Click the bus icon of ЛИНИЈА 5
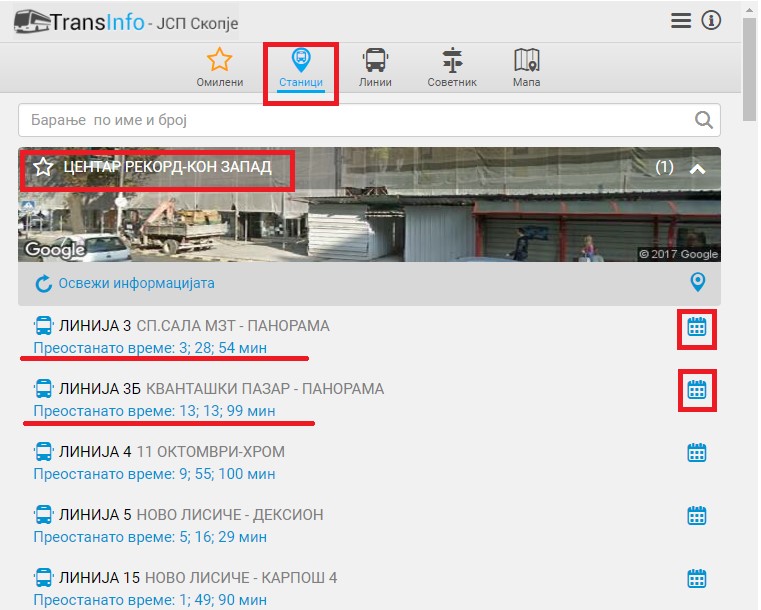 pyautogui.click(x=43, y=515)
